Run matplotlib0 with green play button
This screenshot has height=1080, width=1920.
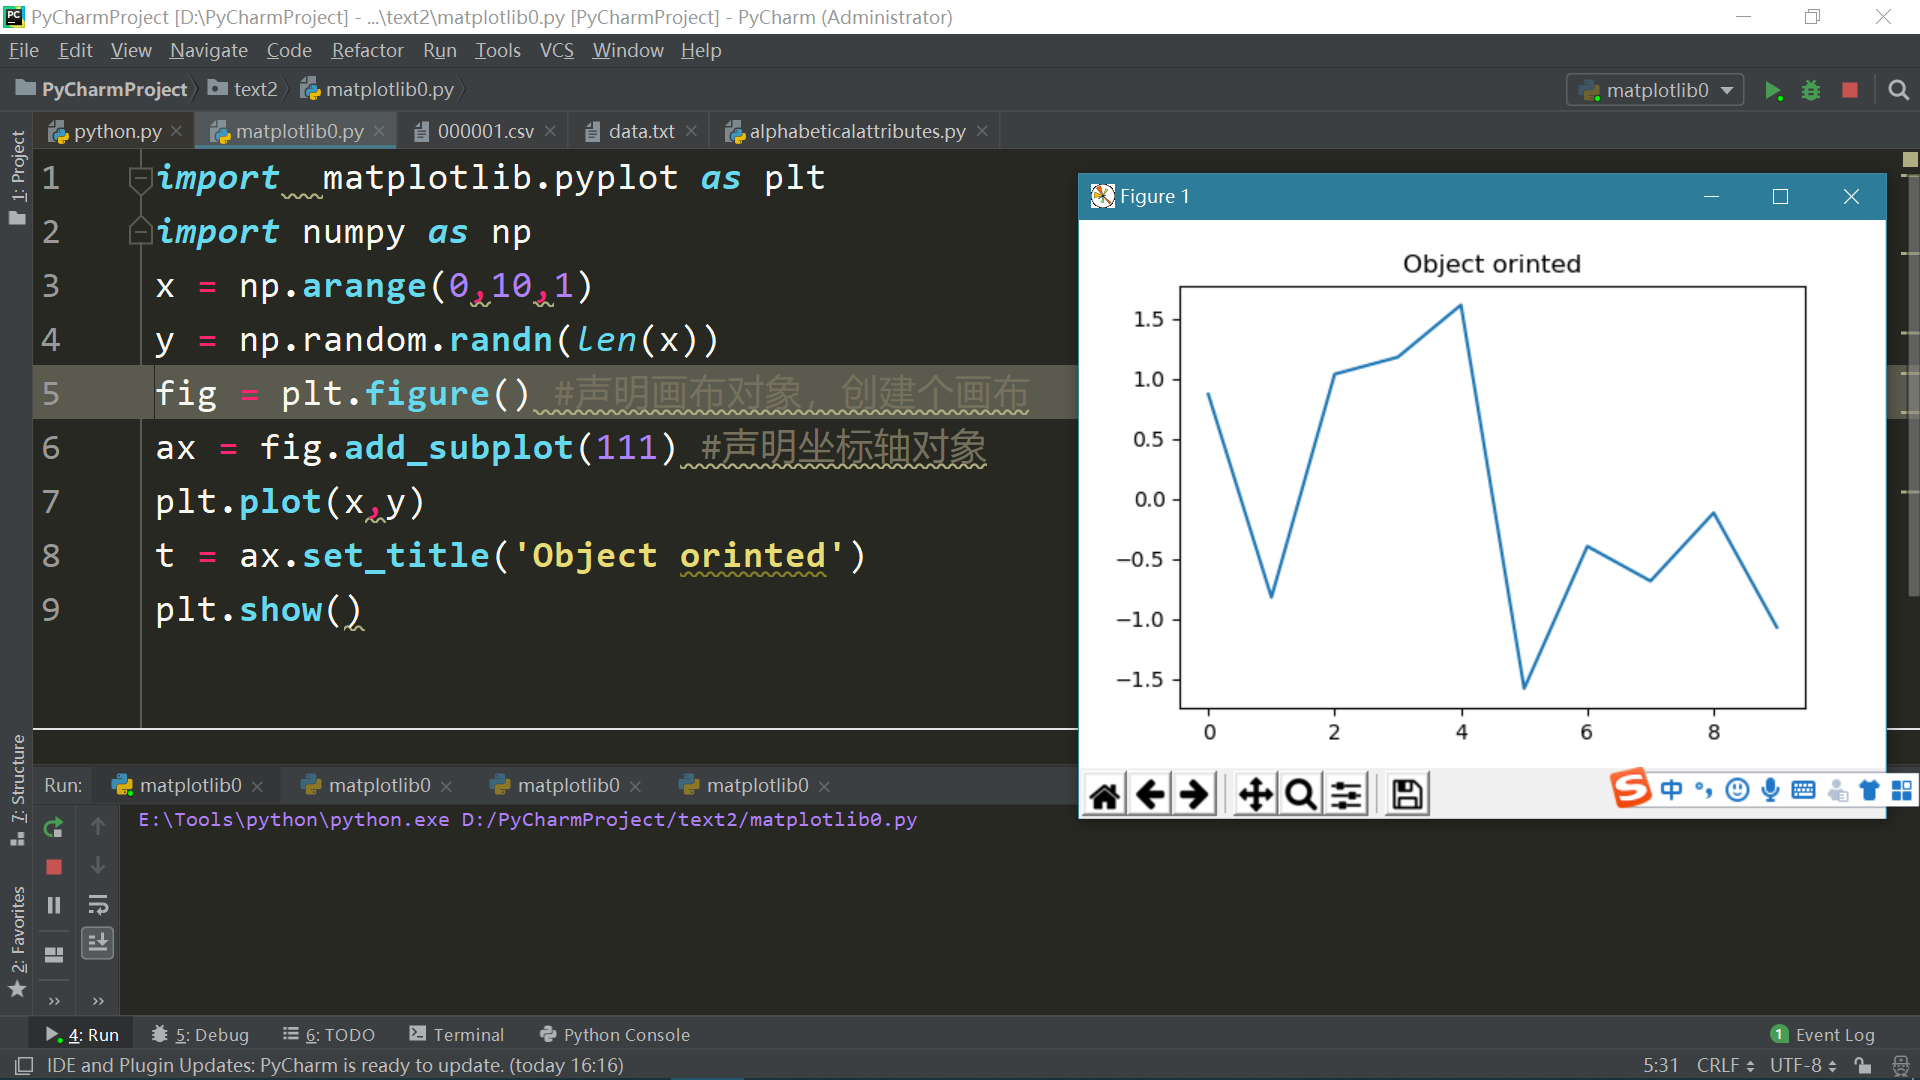1774,91
